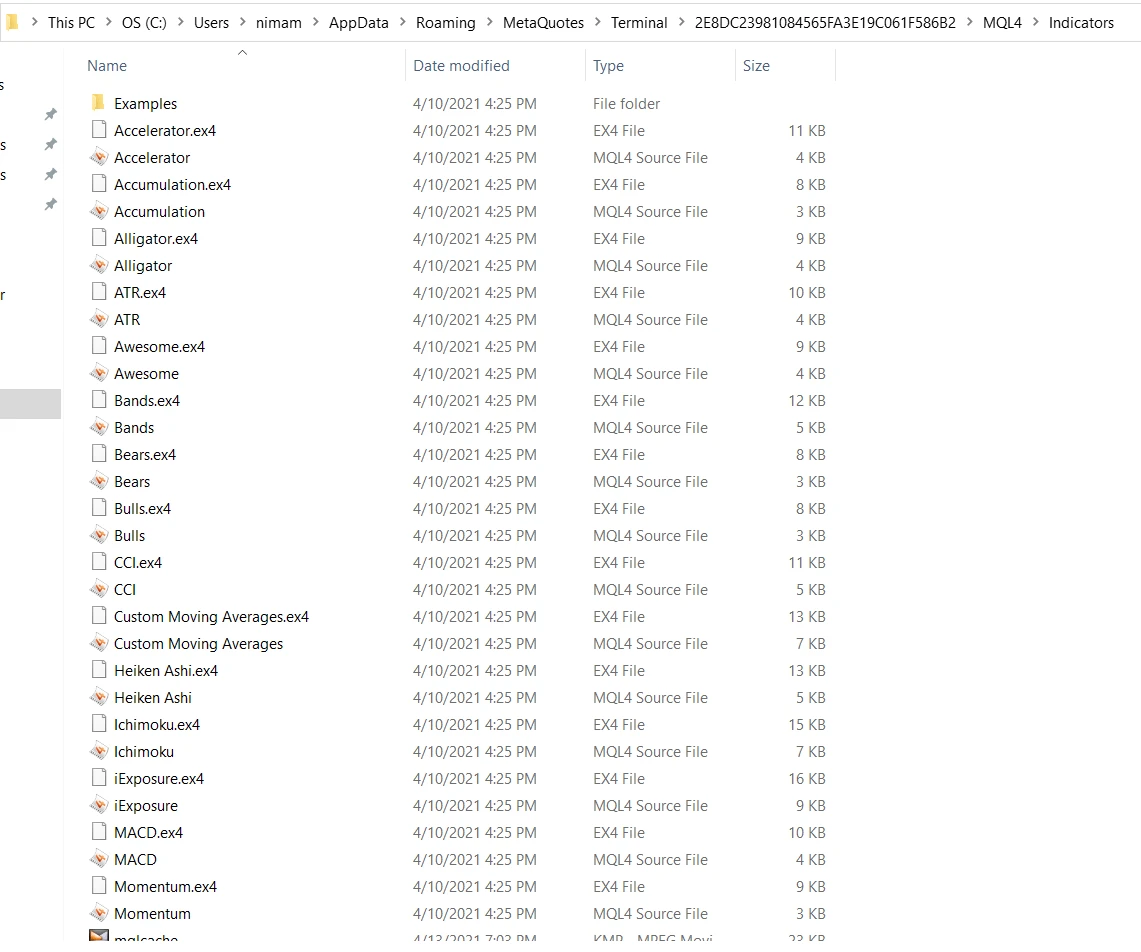Click the Alligator.ex4 file icon
1141x952 pixels.
[x=98, y=238]
